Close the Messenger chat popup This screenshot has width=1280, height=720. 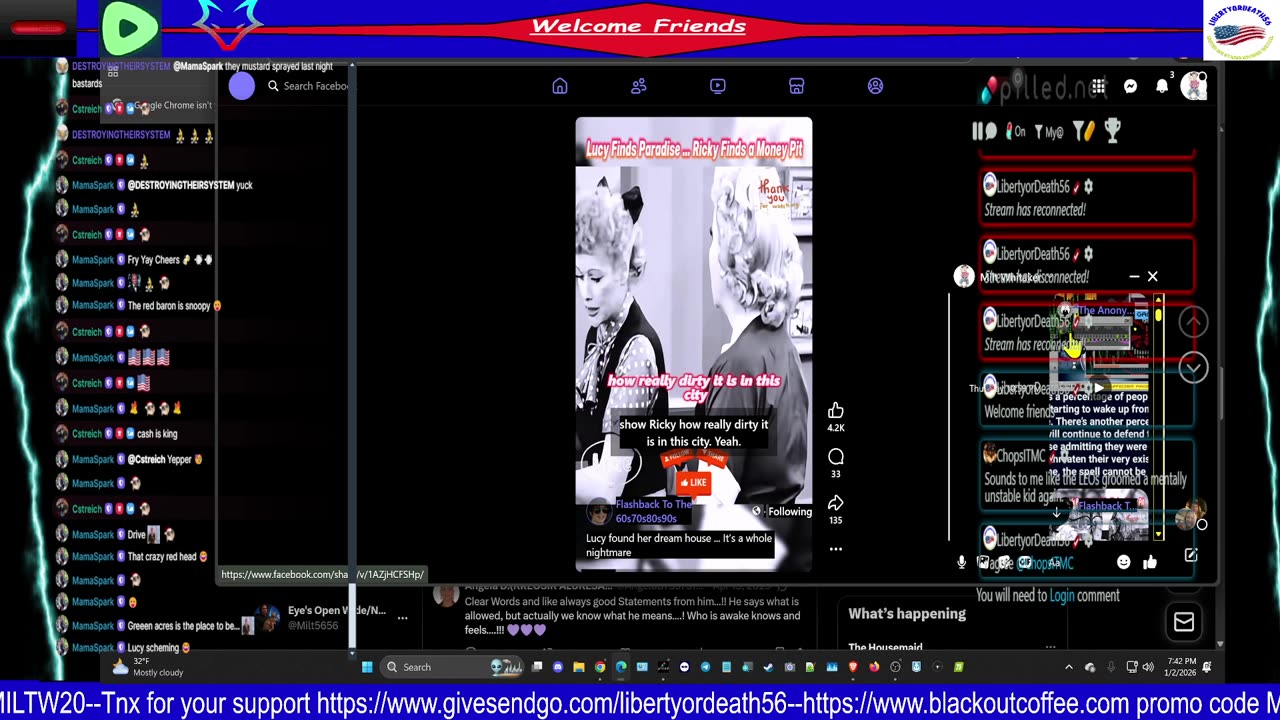(x=1152, y=277)
